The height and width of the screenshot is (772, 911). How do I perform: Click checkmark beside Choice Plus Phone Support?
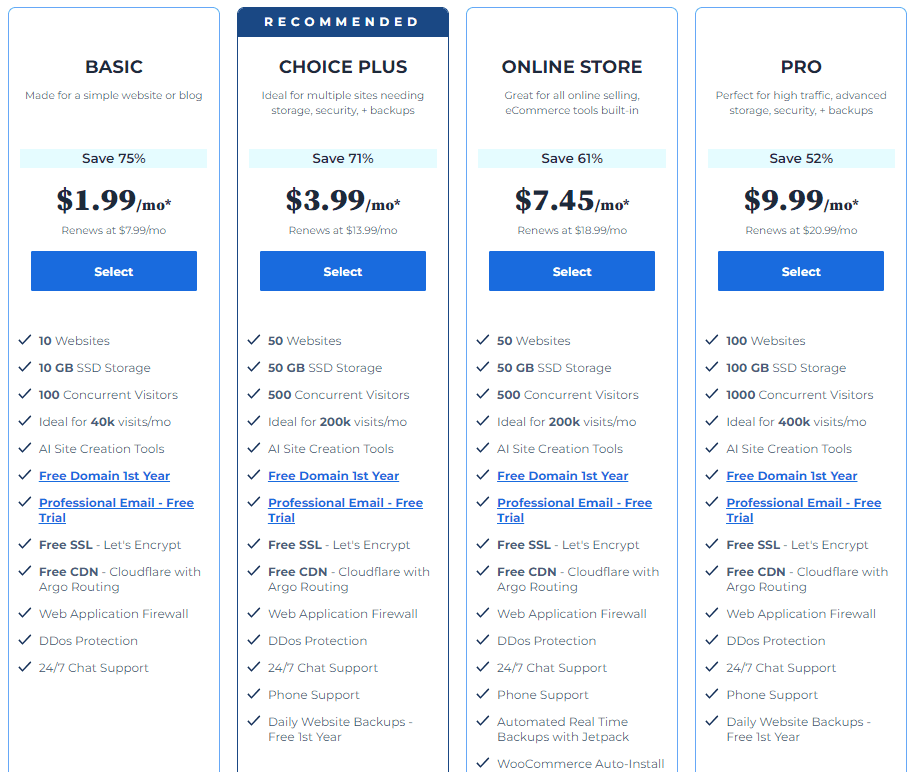click(x=253, y=694)
